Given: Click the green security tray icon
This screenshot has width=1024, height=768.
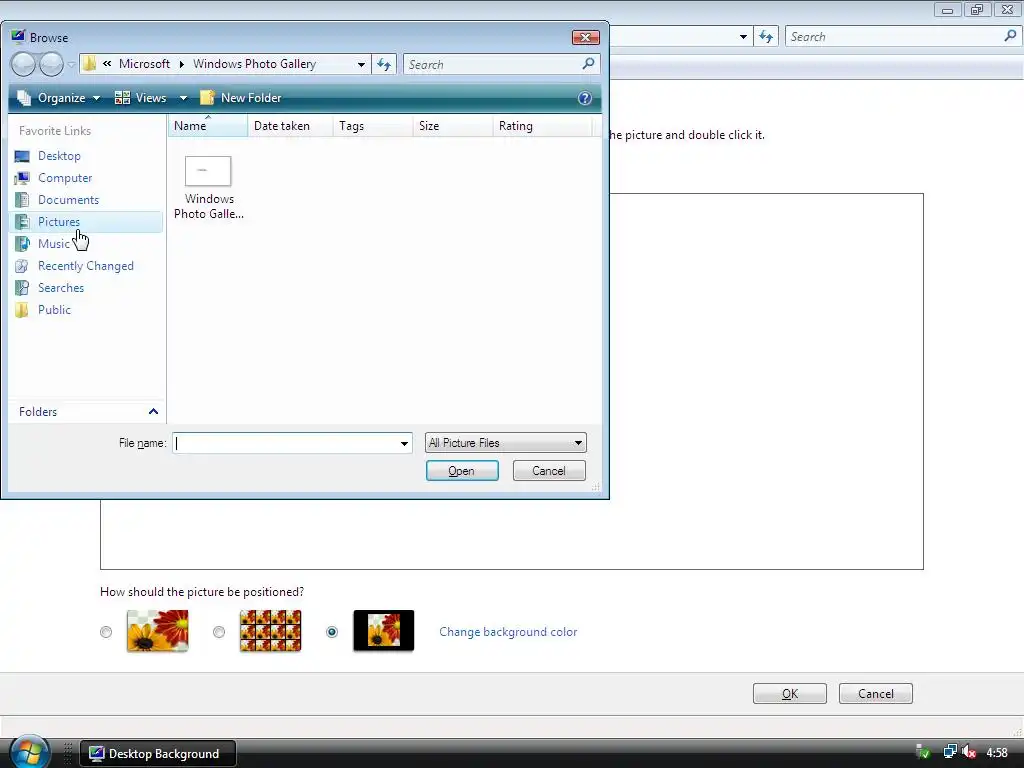Looking at the screenshot, I should pos(923,752).
